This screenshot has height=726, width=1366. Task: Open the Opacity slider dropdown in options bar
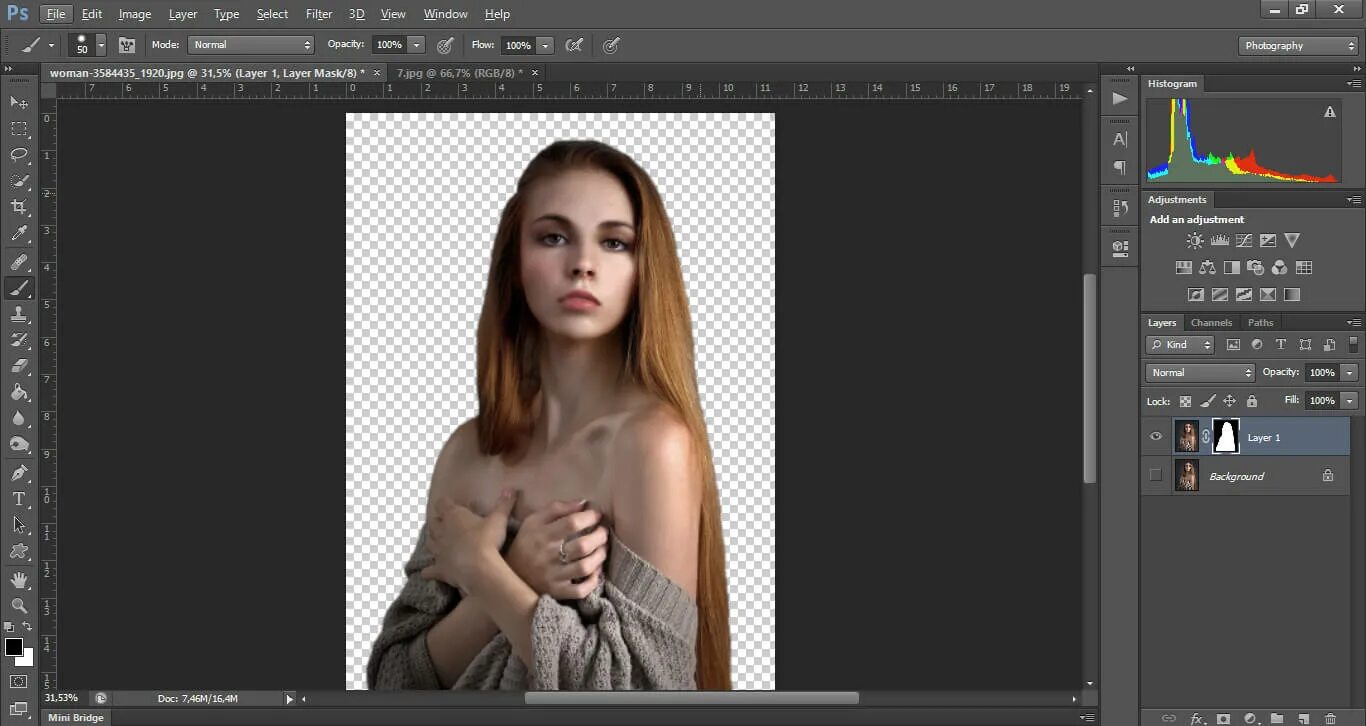coord(417,45)
